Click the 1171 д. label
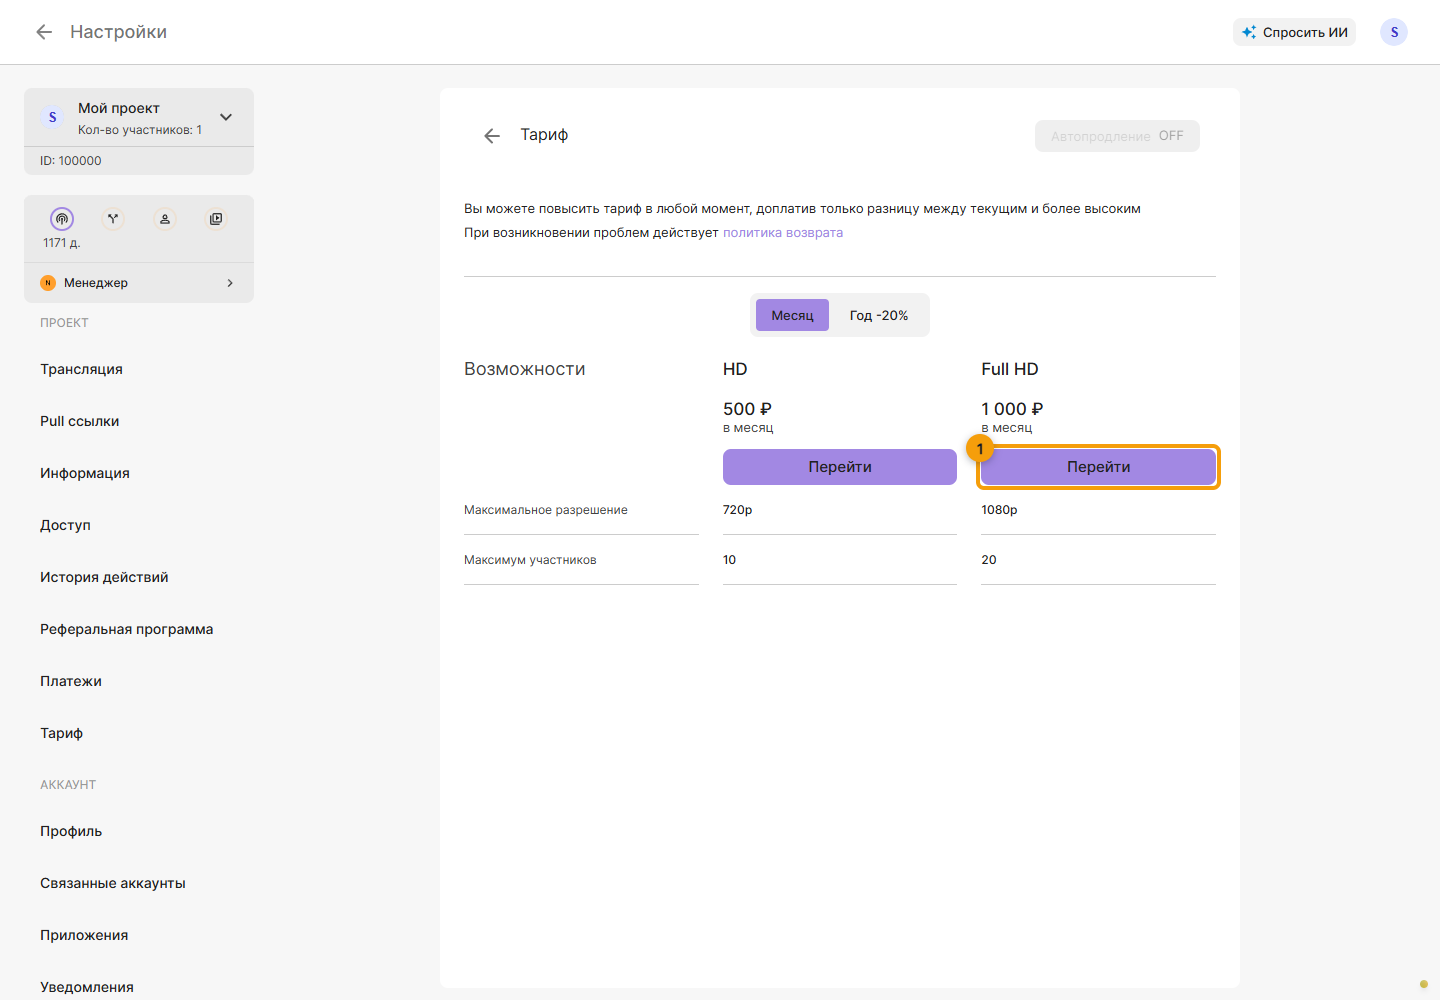Image resolution: width=1440 pixels, height=1000 pixels. (x=61, y=243)
